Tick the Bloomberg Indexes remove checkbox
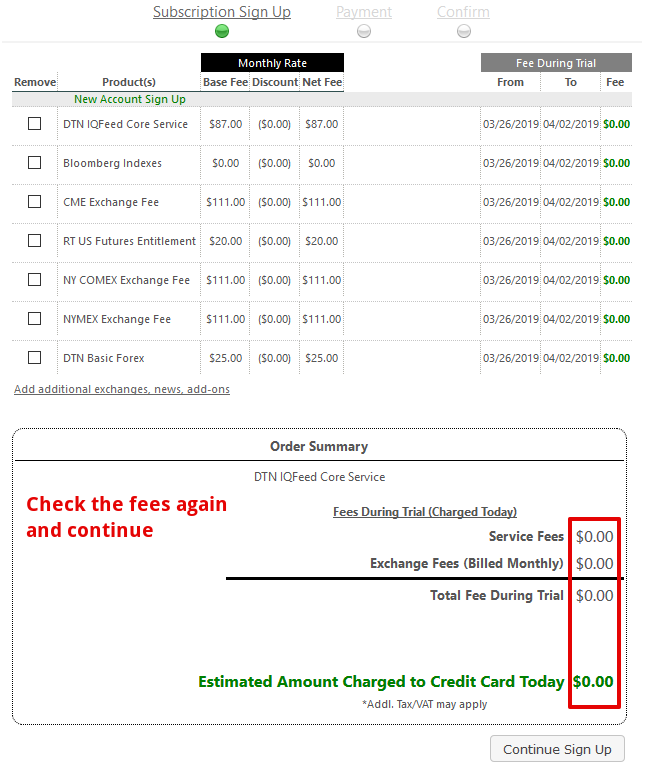 pos(35,163)
